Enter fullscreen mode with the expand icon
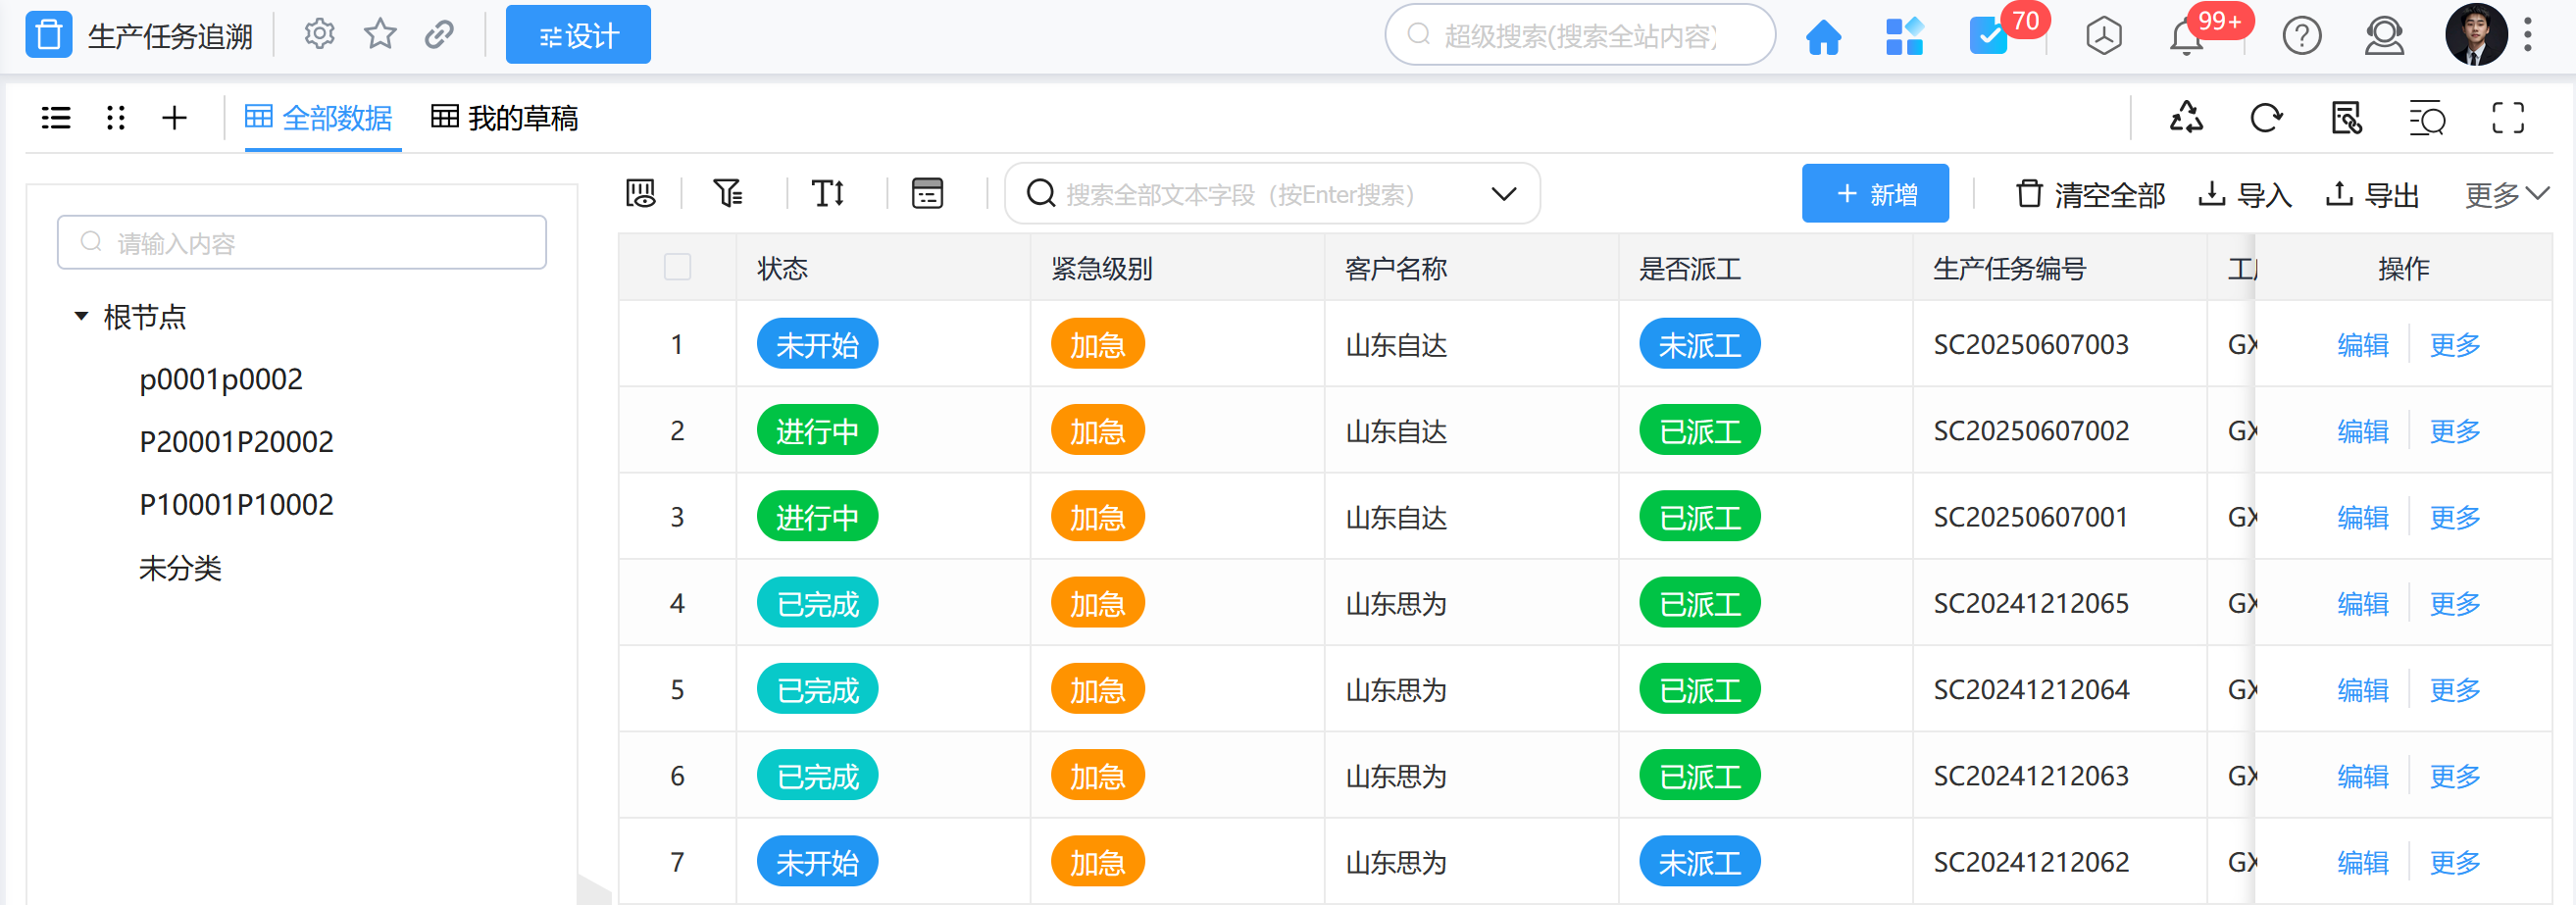 pyautogui.click(x=2507, y=118)
